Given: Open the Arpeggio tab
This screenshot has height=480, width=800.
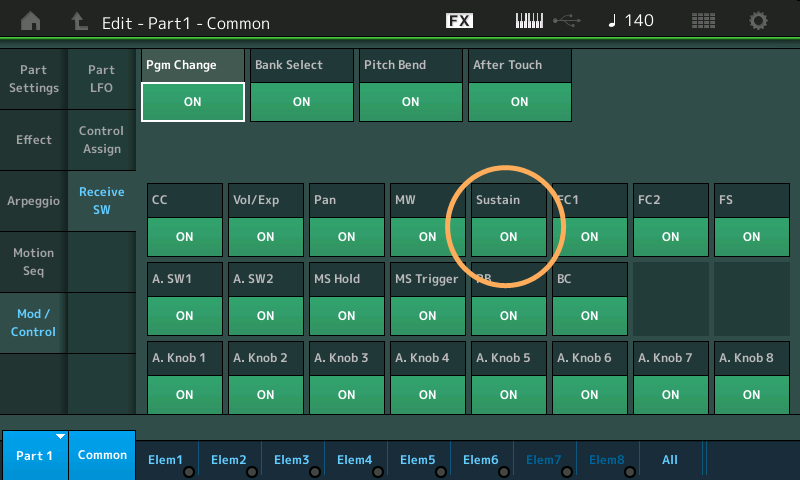Looking at the screenshot, I should click(34, 201).
